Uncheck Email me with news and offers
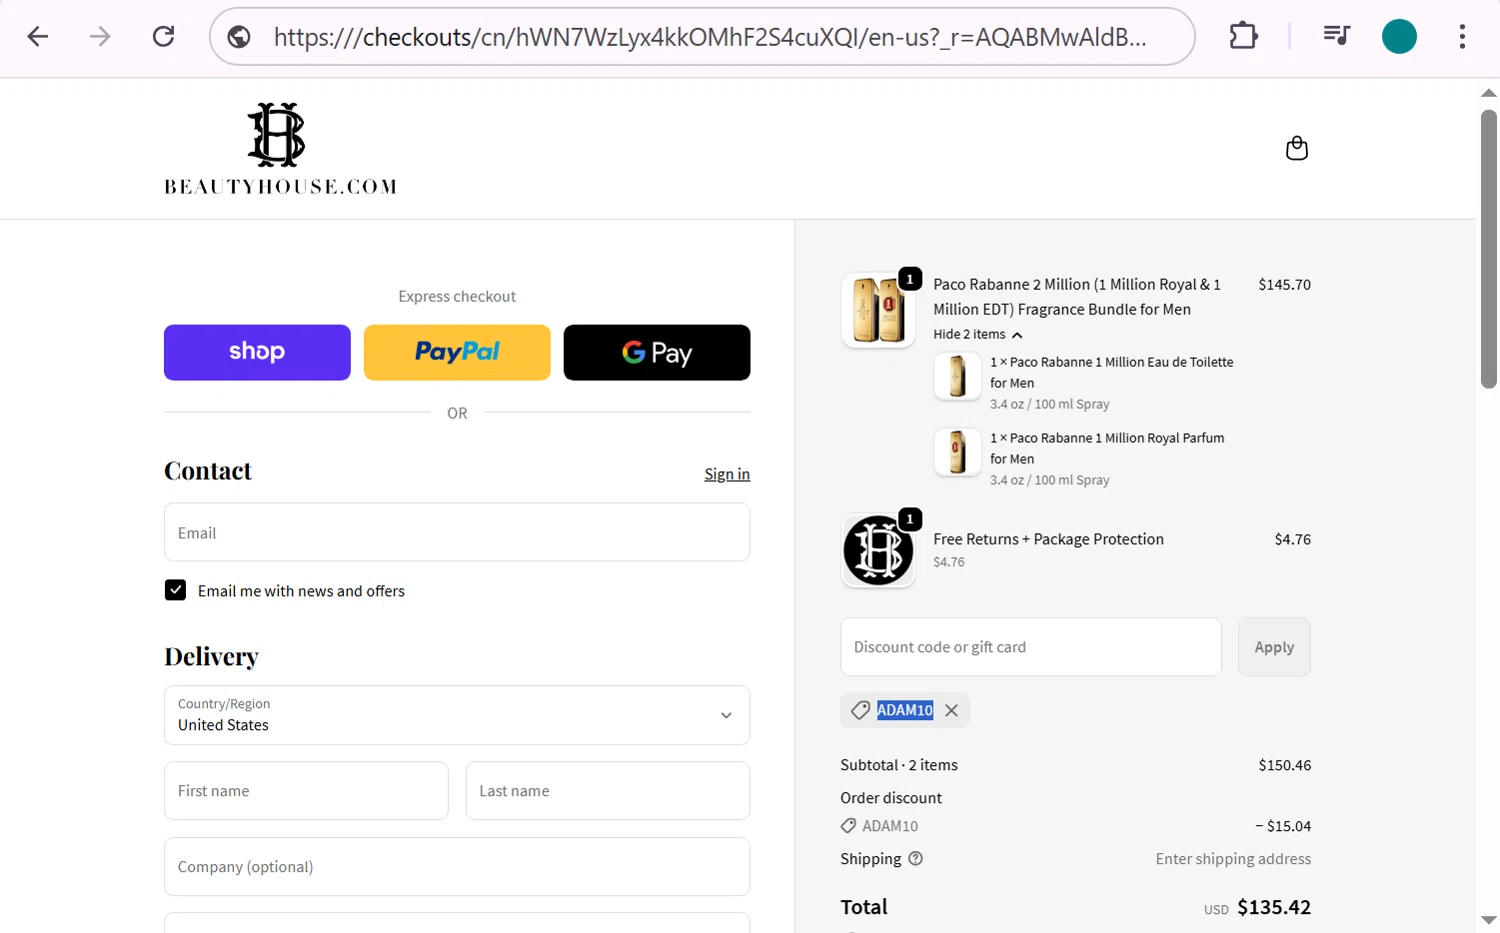Screen dimensions: 1500x933 [x=175, y=590]
